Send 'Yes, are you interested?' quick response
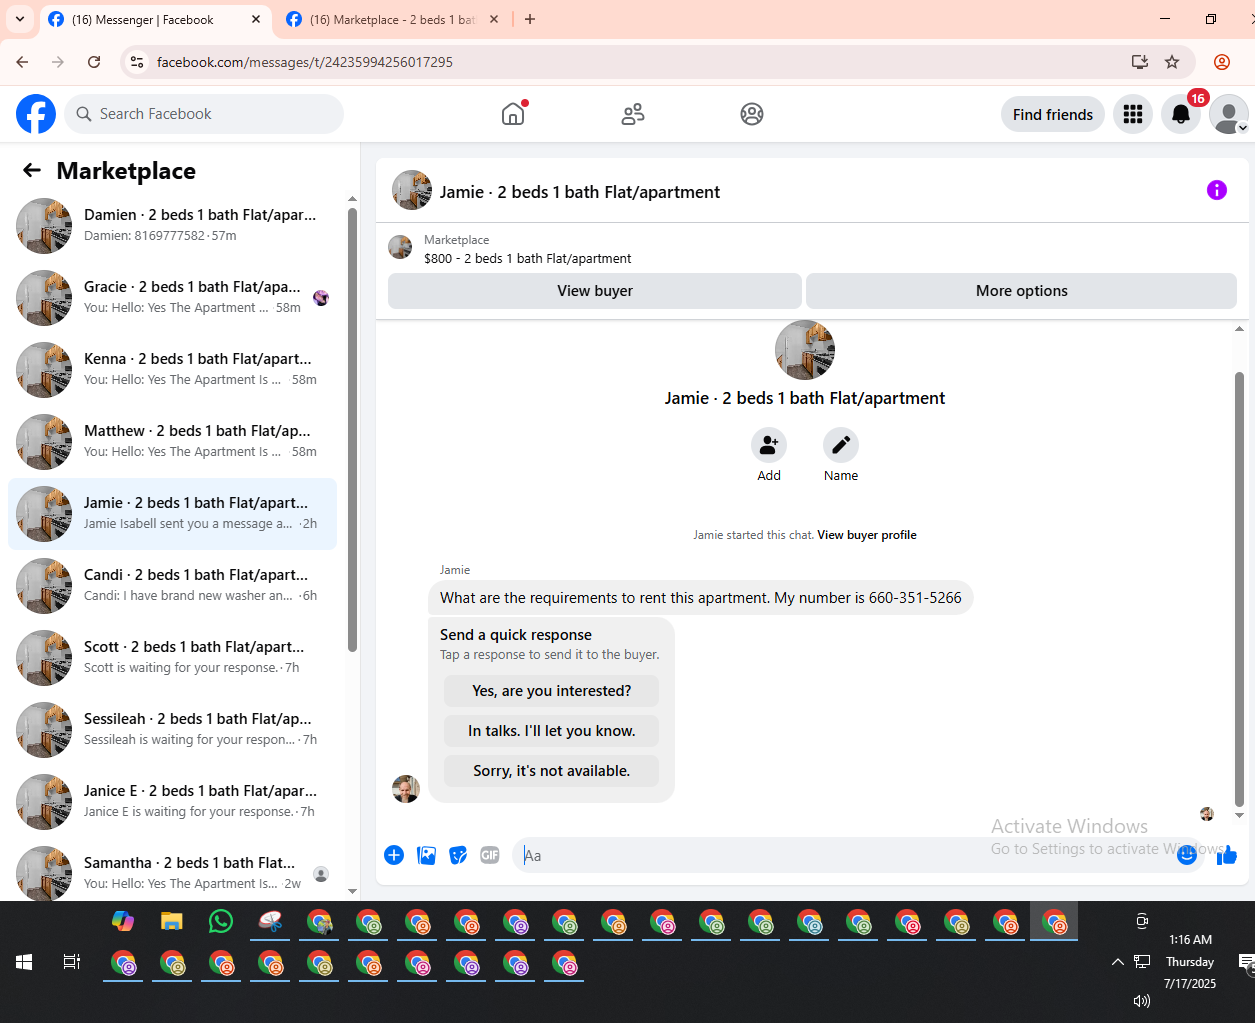The width and height of the screenshot is (1255, 1023). point(551,691)
